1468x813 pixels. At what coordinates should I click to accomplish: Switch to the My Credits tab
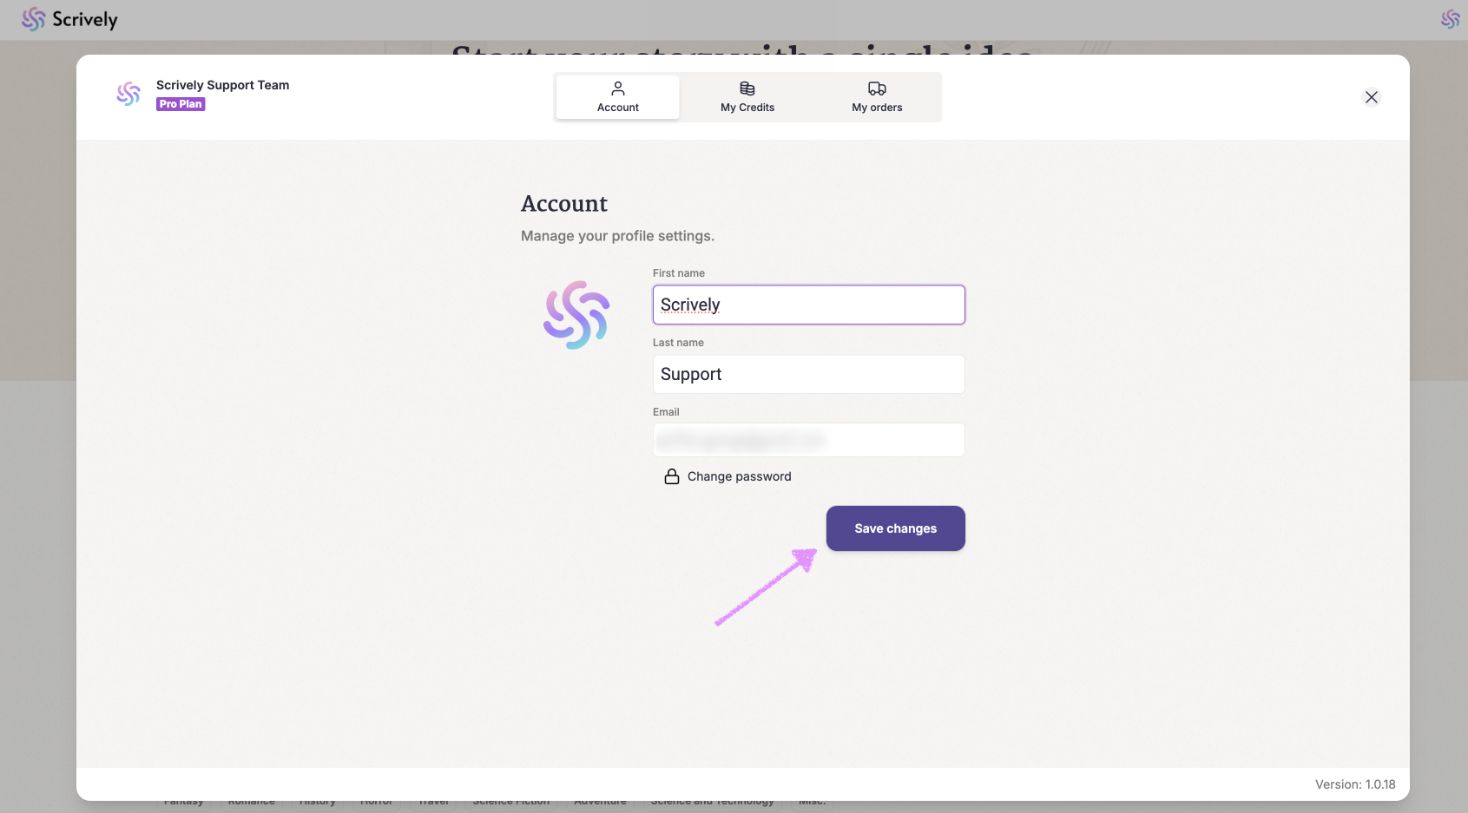coord(747,97)
